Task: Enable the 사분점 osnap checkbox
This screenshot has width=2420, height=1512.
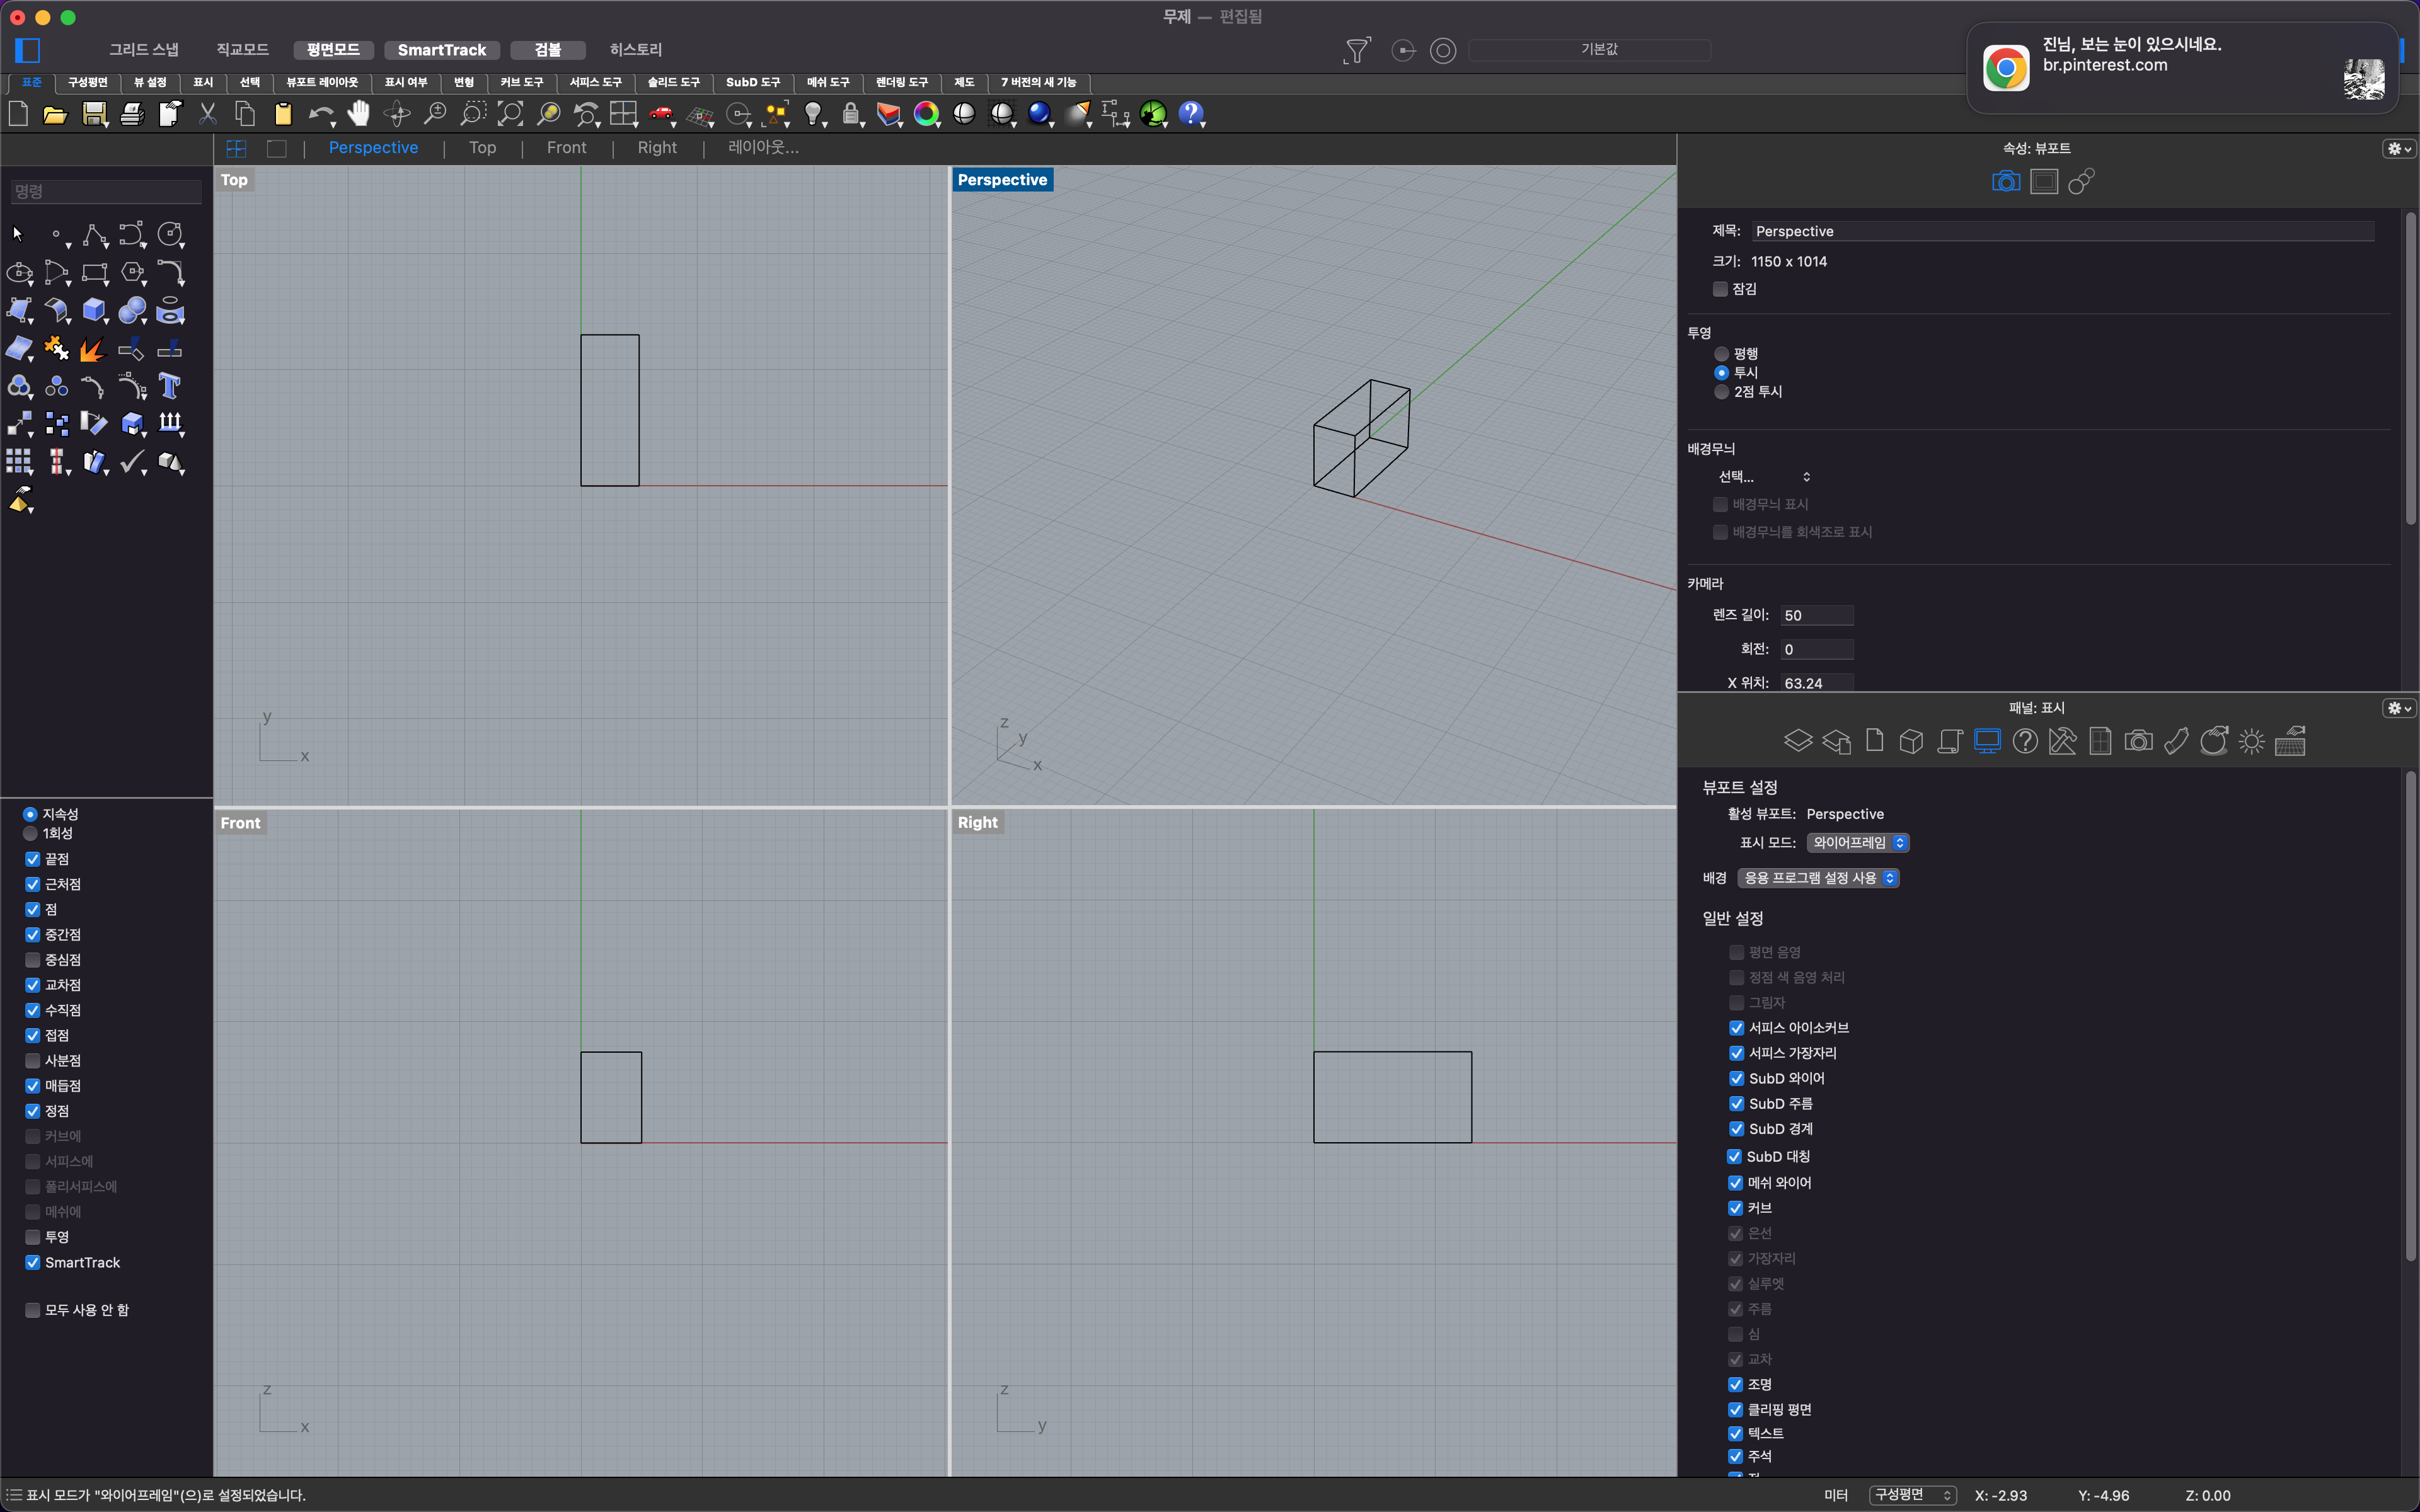Action: (x=33, y=1061)
